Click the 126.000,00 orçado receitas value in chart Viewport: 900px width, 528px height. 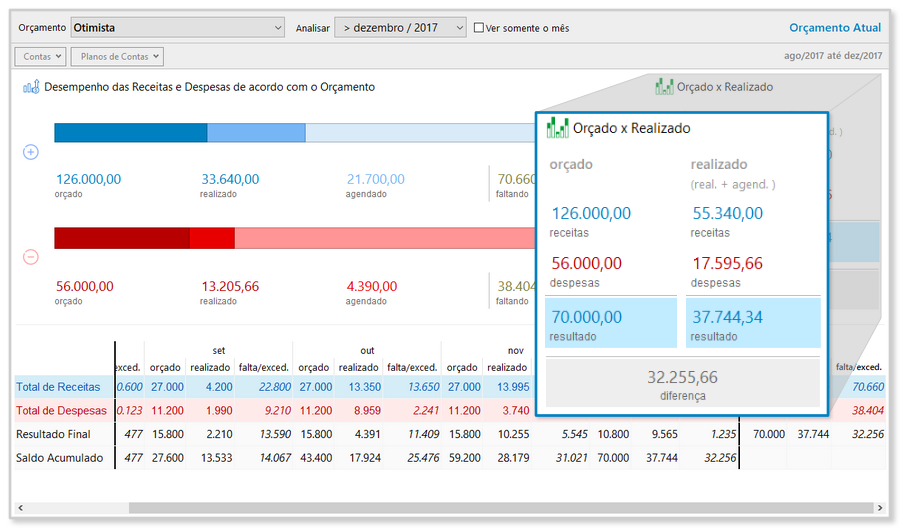(x=88, y=179)
